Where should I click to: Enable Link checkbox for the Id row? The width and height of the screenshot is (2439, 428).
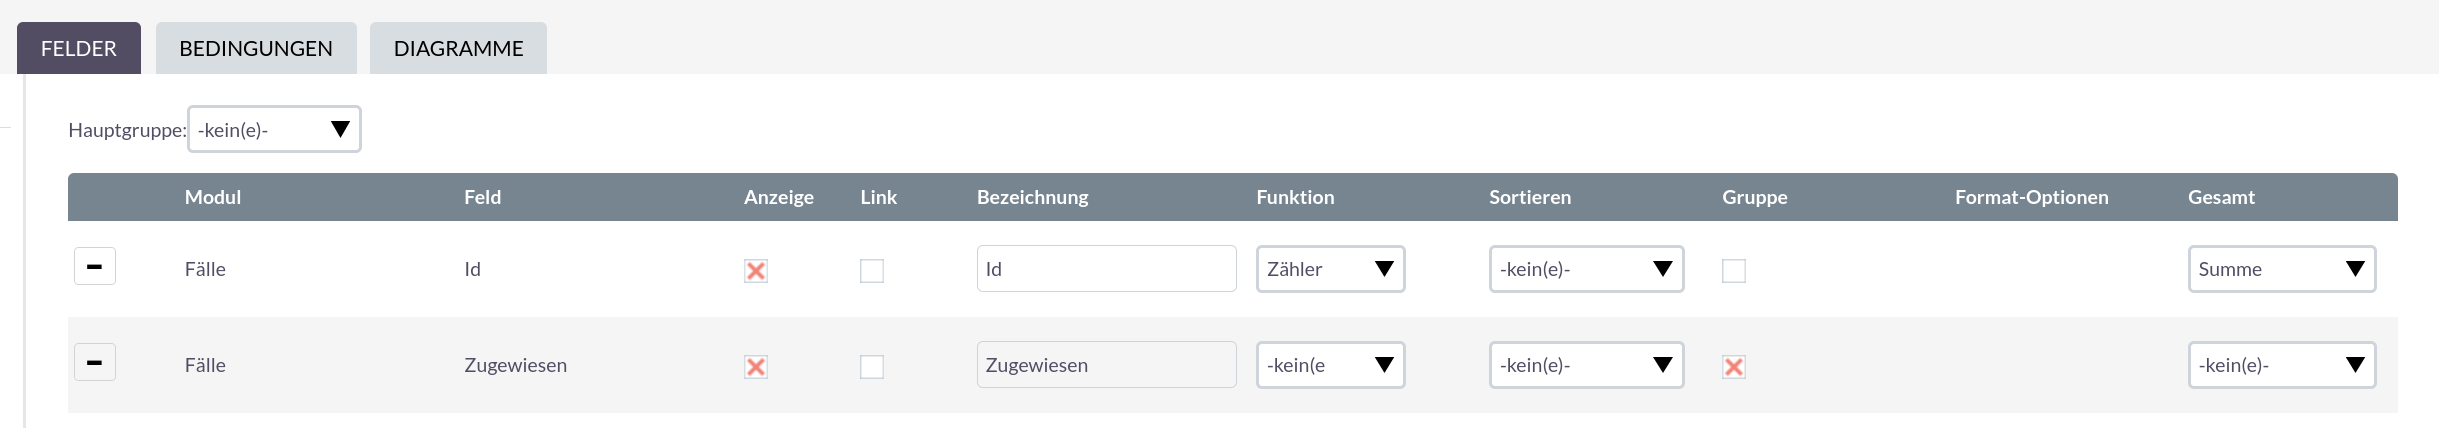click(x=872, y=271)
